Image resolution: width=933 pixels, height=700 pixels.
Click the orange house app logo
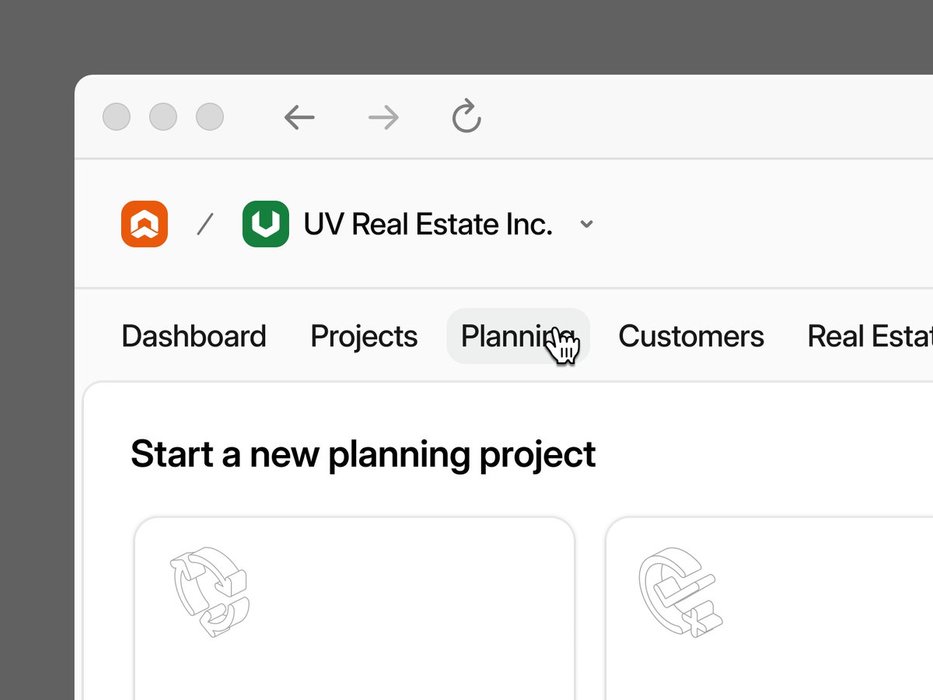tap(144, 224)
